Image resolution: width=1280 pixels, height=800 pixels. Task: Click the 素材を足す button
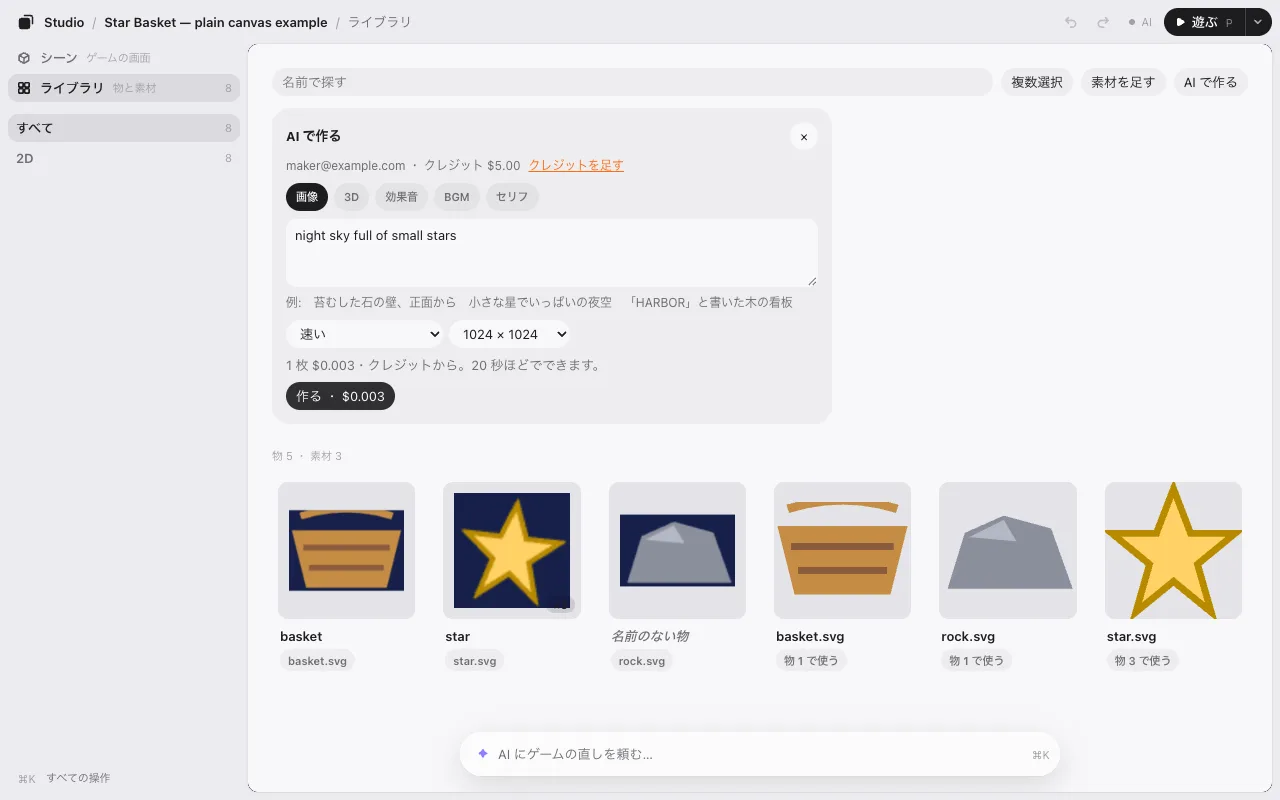[x=1123, y=82]
